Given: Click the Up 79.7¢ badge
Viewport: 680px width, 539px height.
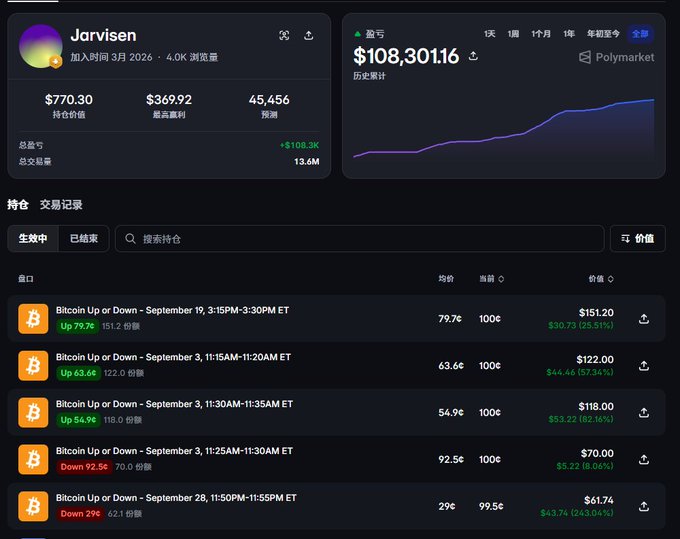Looking at the screenshot, I should coord(78,326).
